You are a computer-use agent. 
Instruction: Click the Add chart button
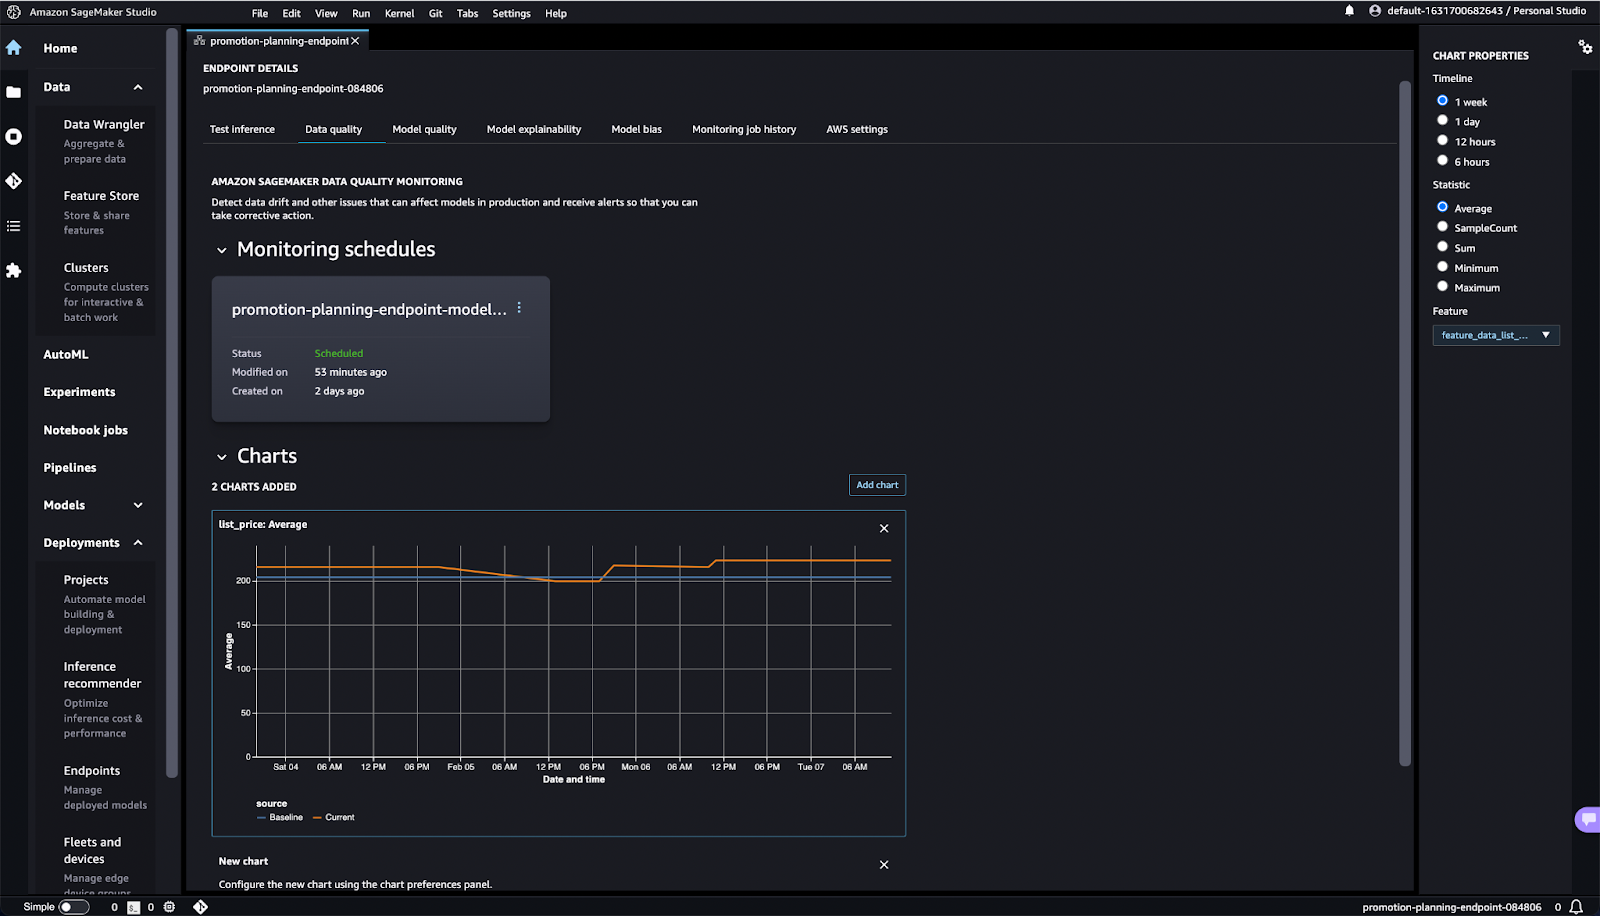(877, 485)
